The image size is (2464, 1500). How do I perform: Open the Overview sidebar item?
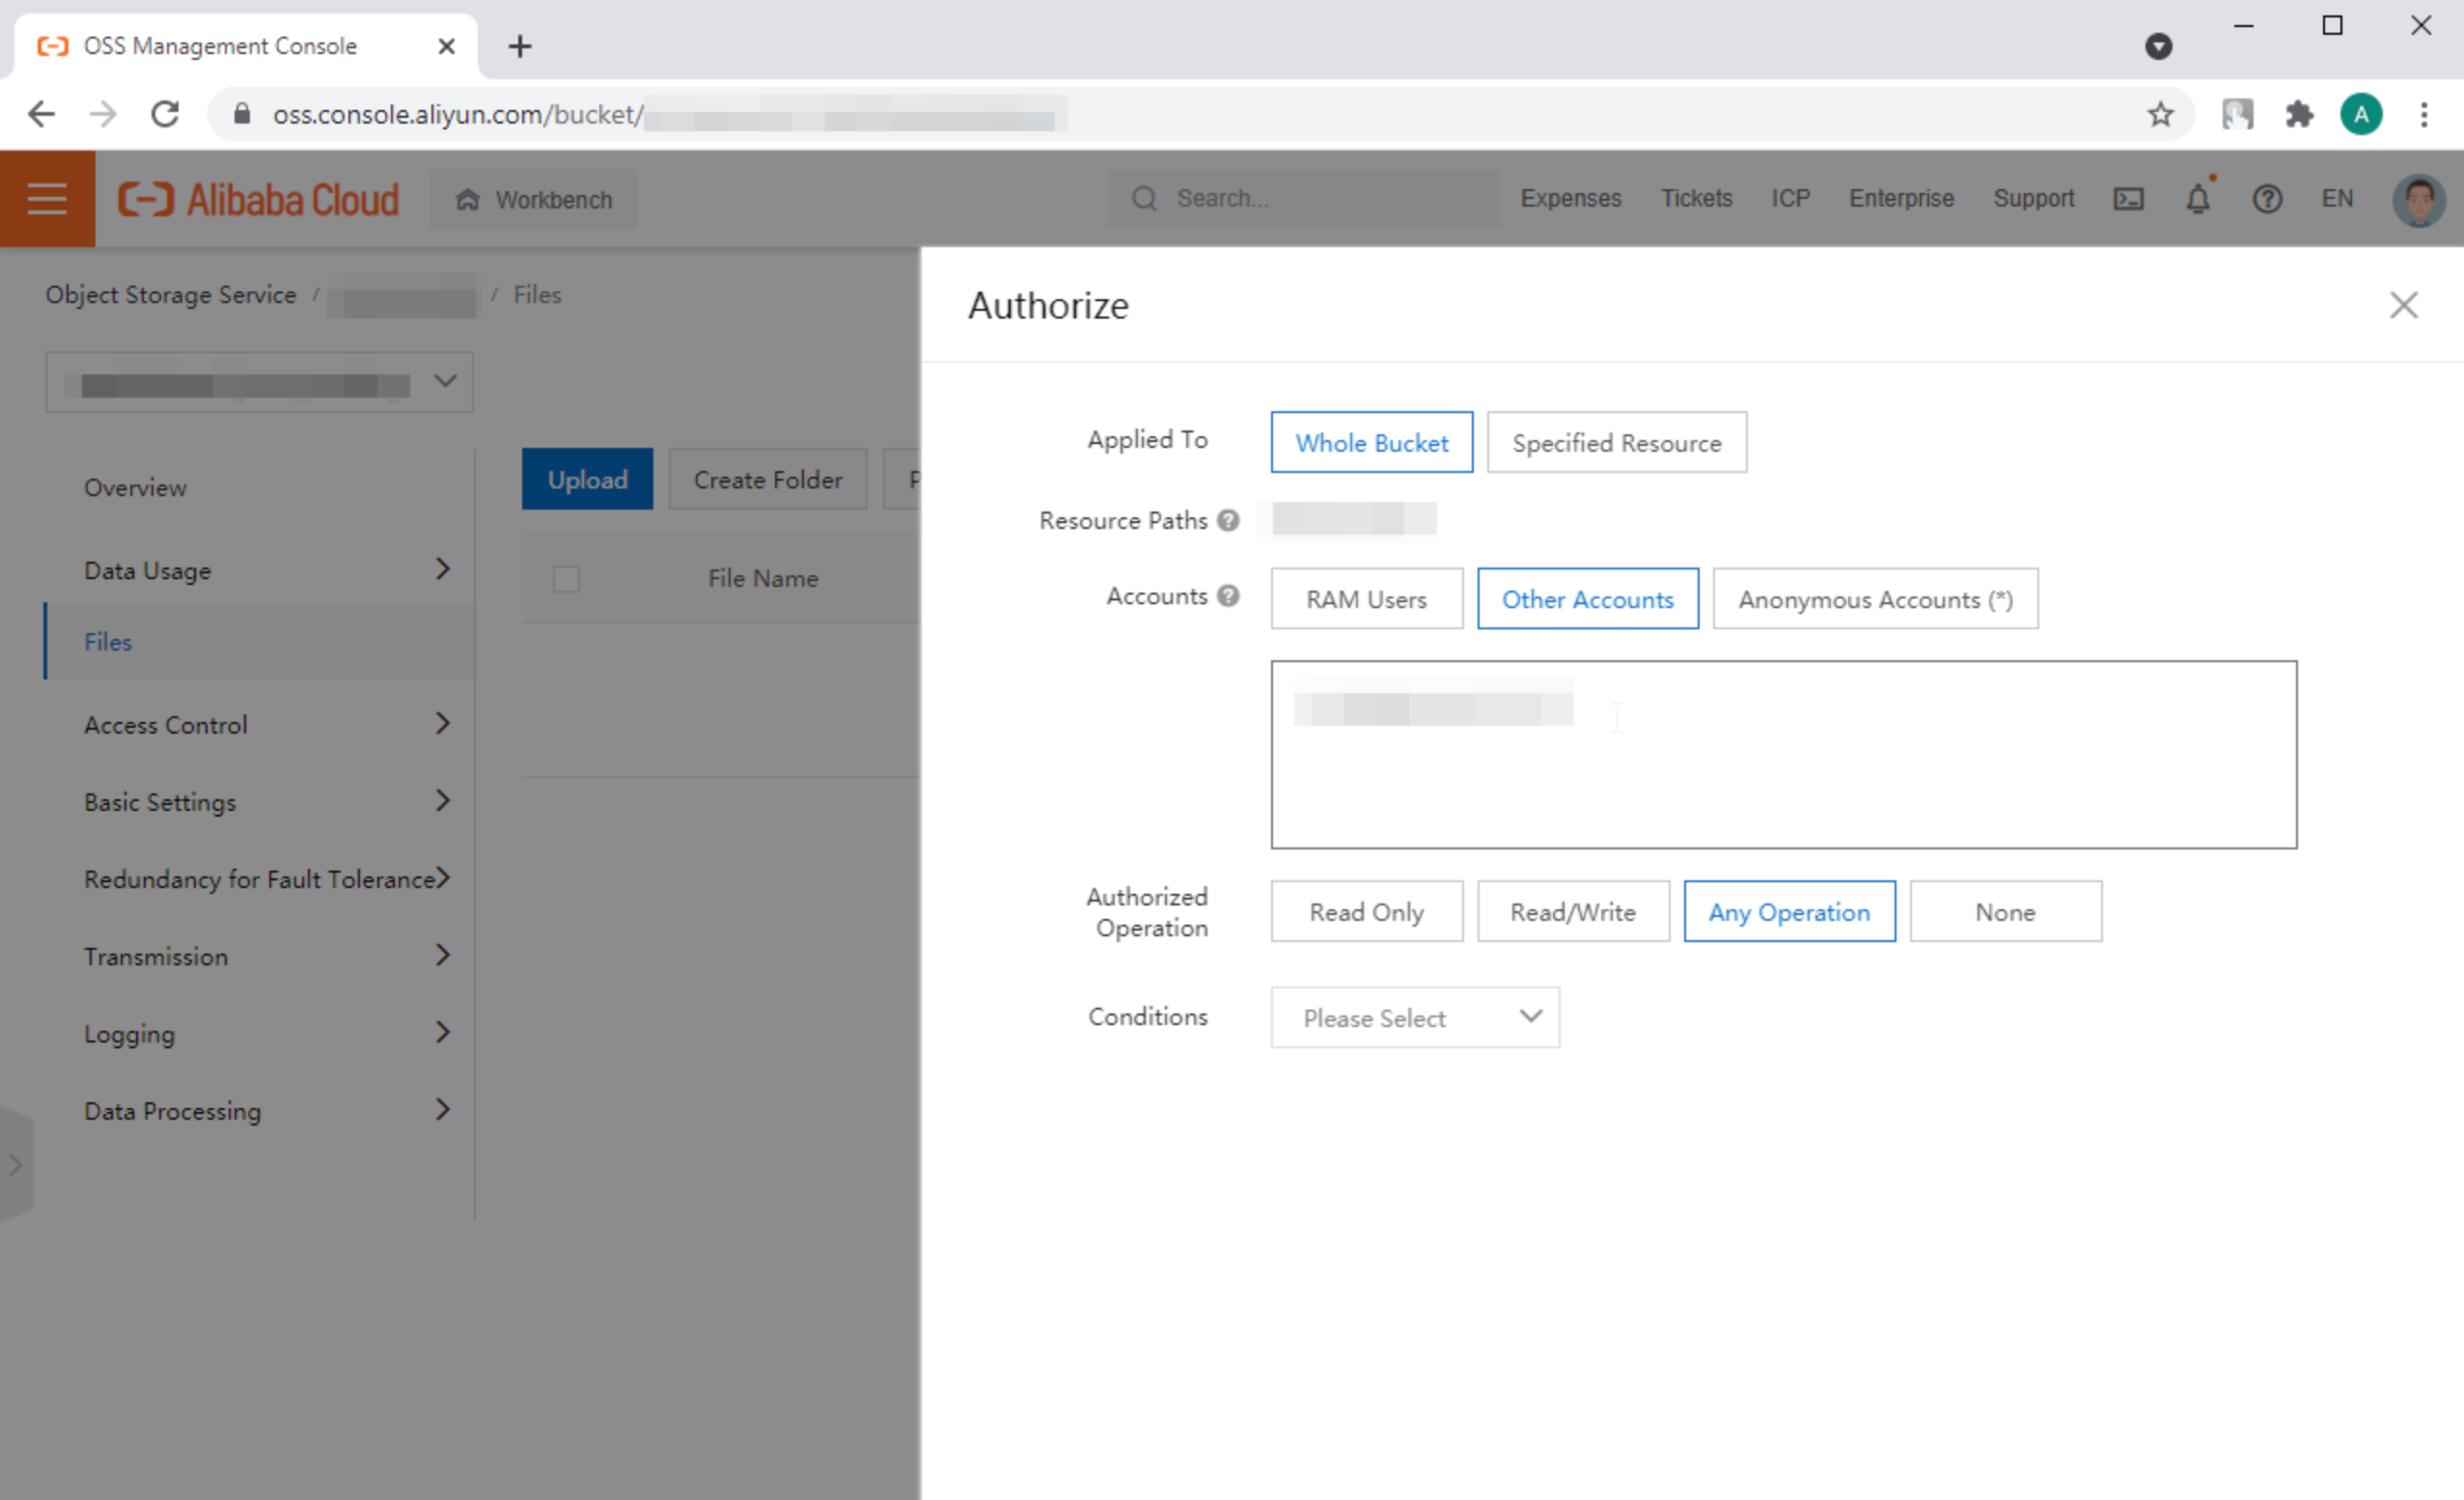(135, 488)
